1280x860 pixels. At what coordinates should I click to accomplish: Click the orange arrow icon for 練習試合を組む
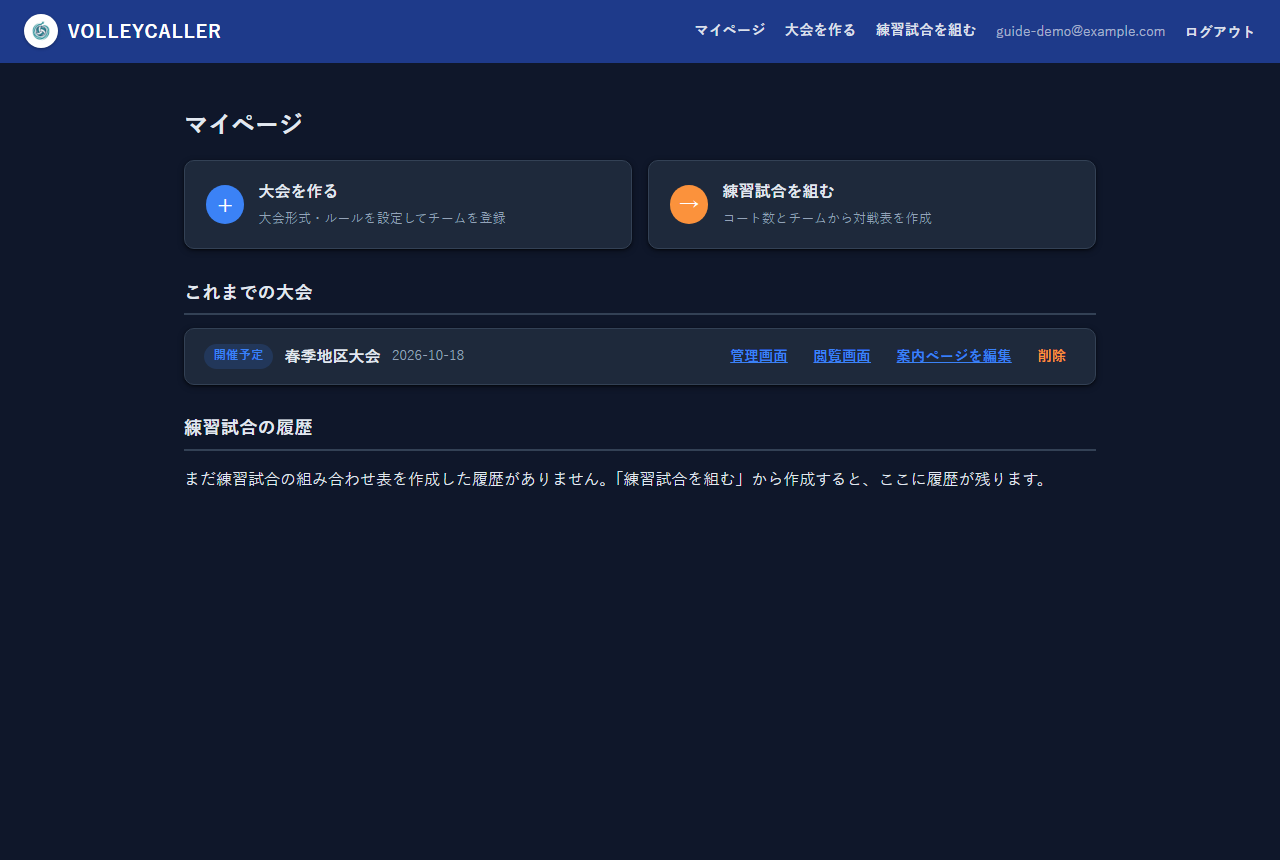[x=689, y=205]
